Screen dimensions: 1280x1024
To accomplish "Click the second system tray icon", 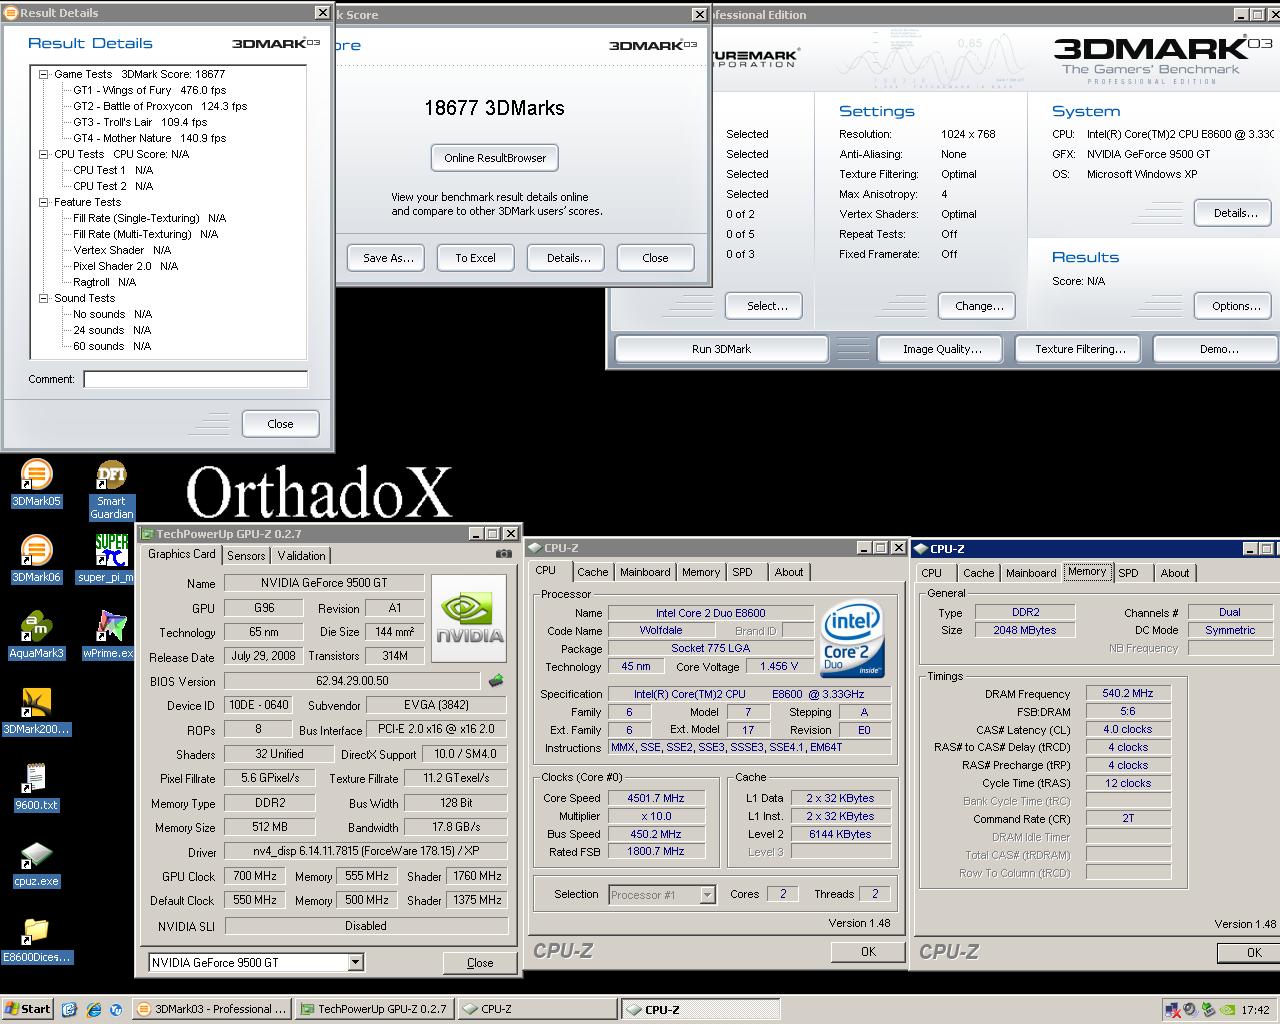I will (x=1191, y=1010).
